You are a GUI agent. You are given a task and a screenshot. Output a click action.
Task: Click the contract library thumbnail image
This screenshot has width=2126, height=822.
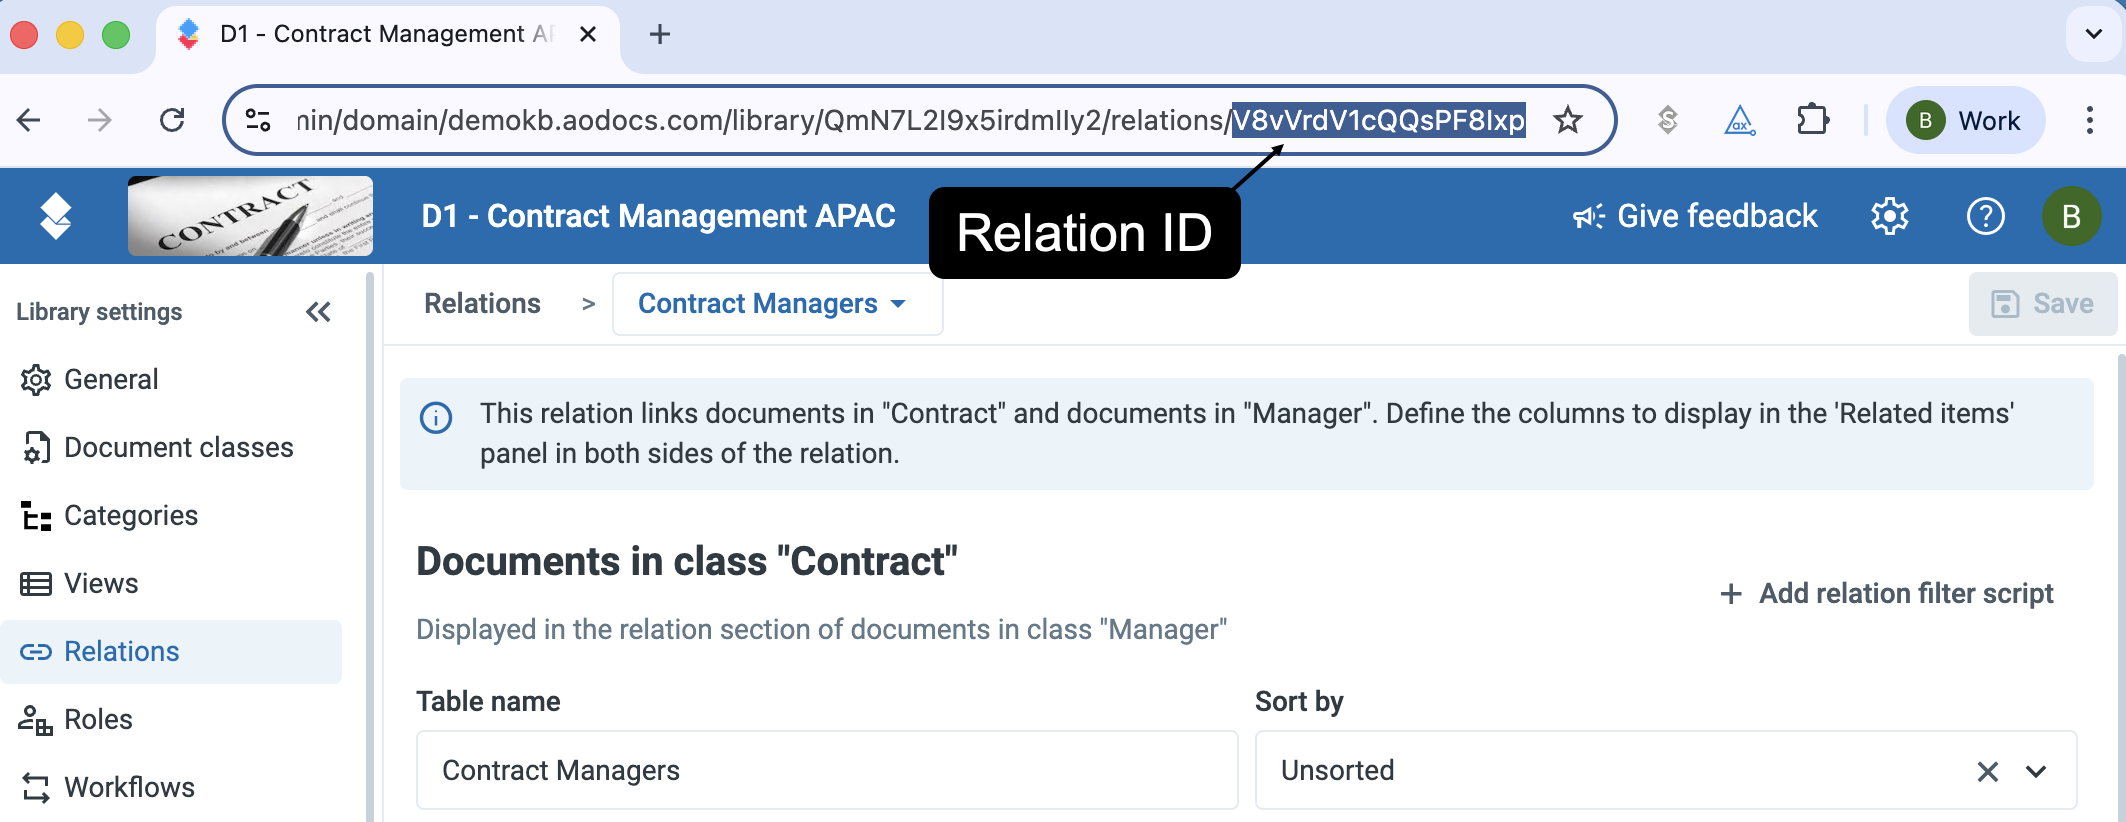tap(250, 216)
